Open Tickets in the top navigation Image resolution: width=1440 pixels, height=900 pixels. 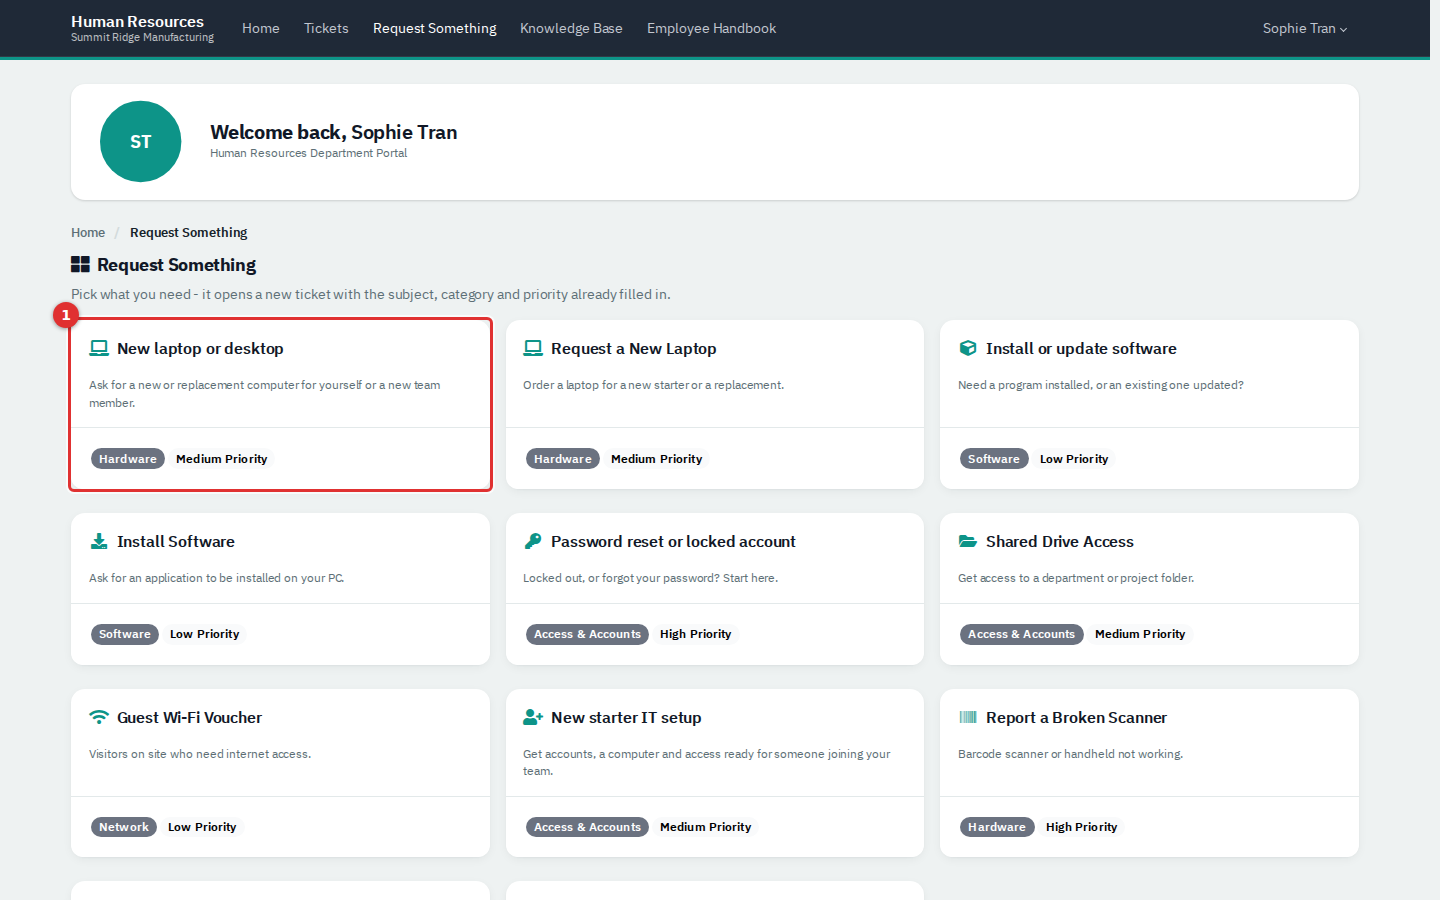tap(326, 28)
